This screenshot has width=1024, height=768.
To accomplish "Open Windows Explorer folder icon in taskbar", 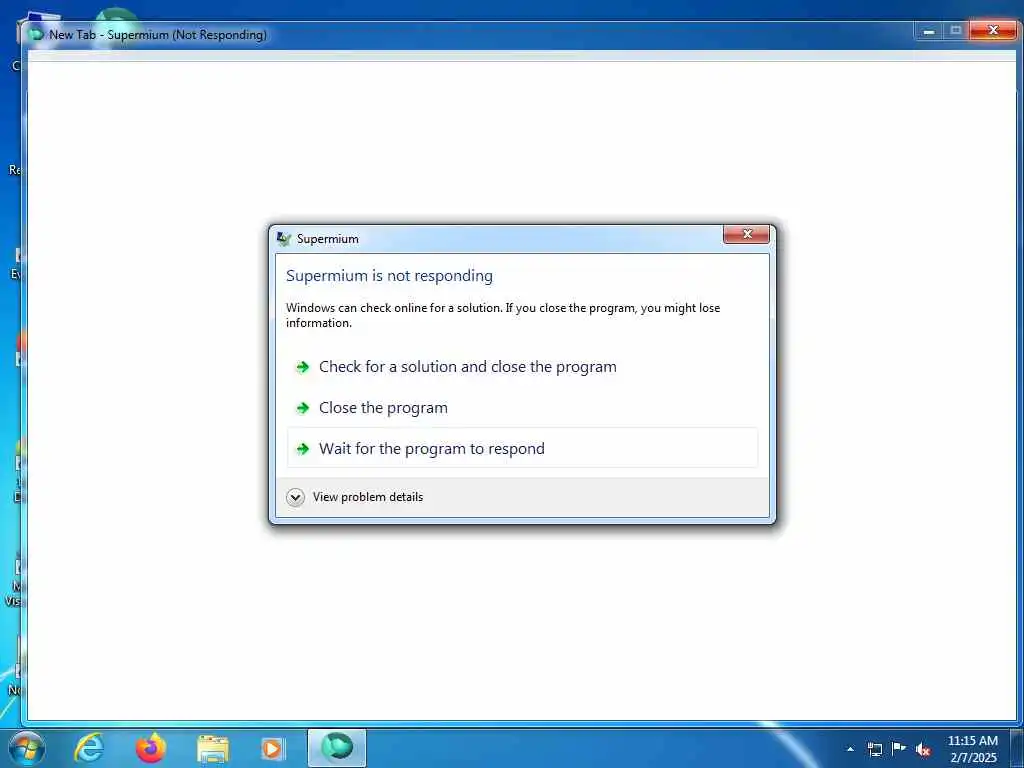I will [213, 749].
